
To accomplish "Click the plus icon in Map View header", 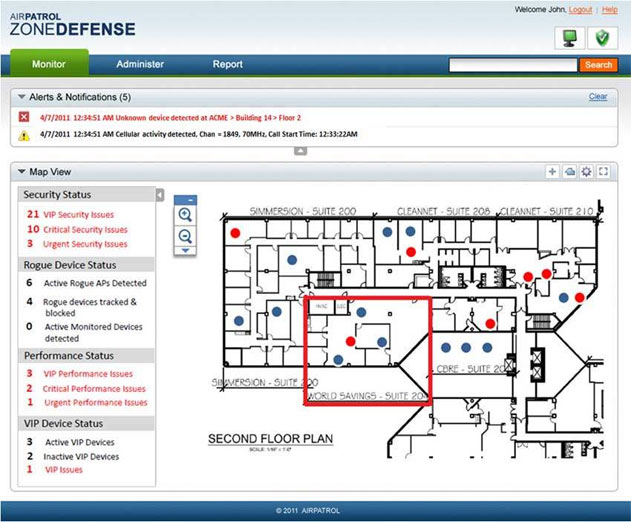I will pos(552,172).
